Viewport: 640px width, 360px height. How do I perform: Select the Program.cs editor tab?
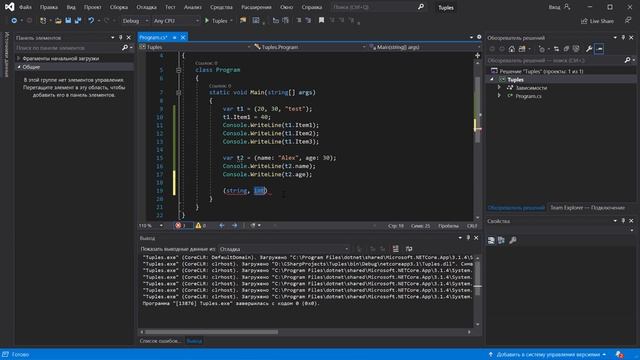153,37
